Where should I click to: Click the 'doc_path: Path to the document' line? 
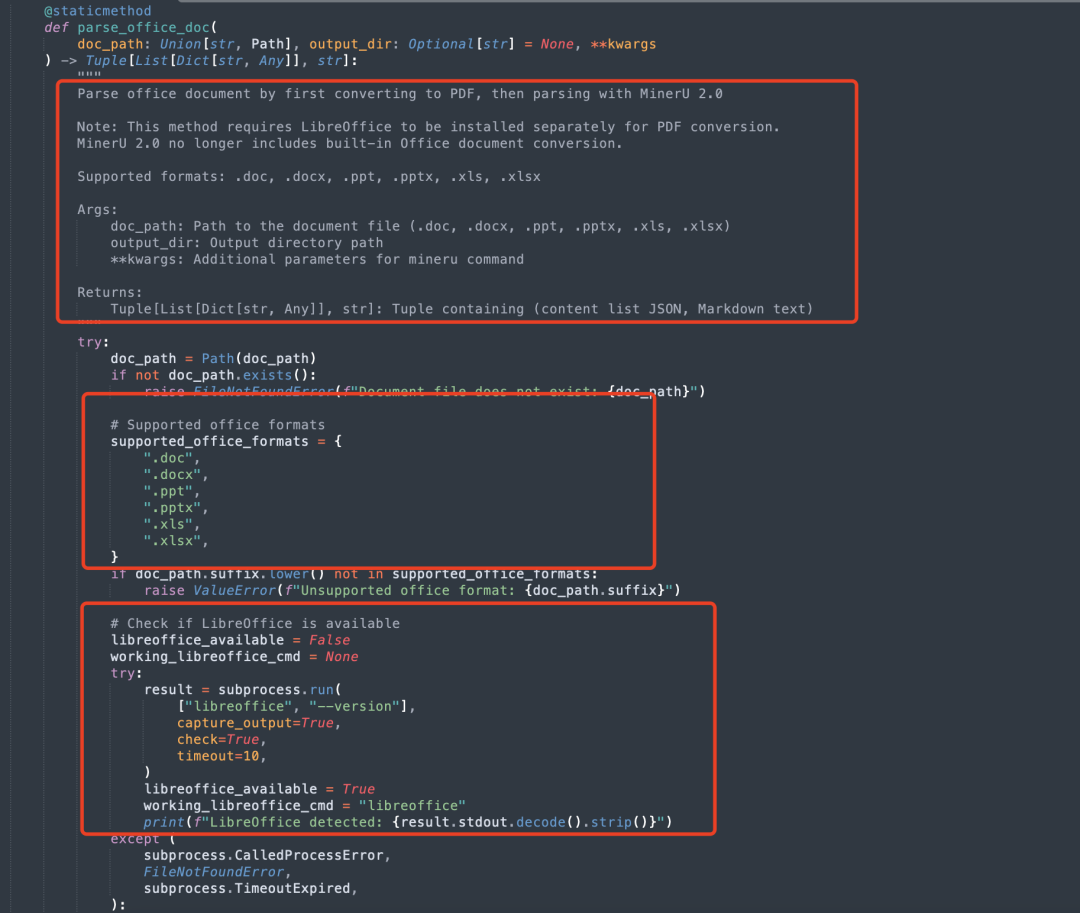click(x=420, y=226)
